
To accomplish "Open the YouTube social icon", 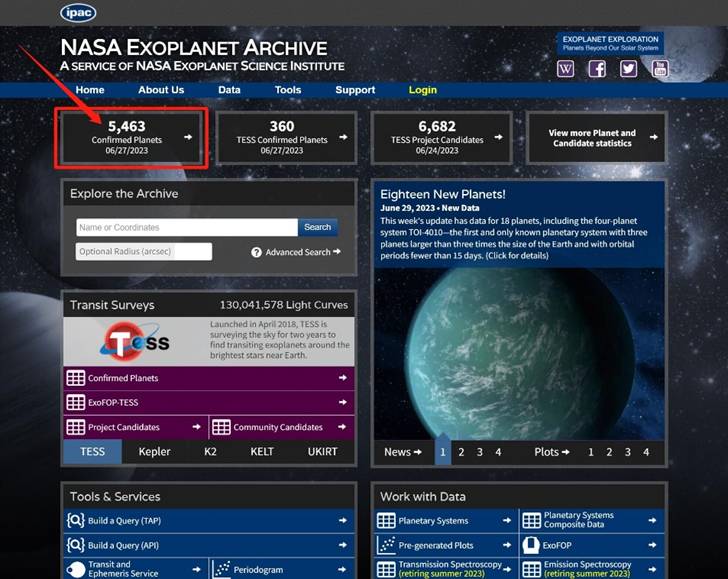I will pyautogui.click(x=659, y=69).
